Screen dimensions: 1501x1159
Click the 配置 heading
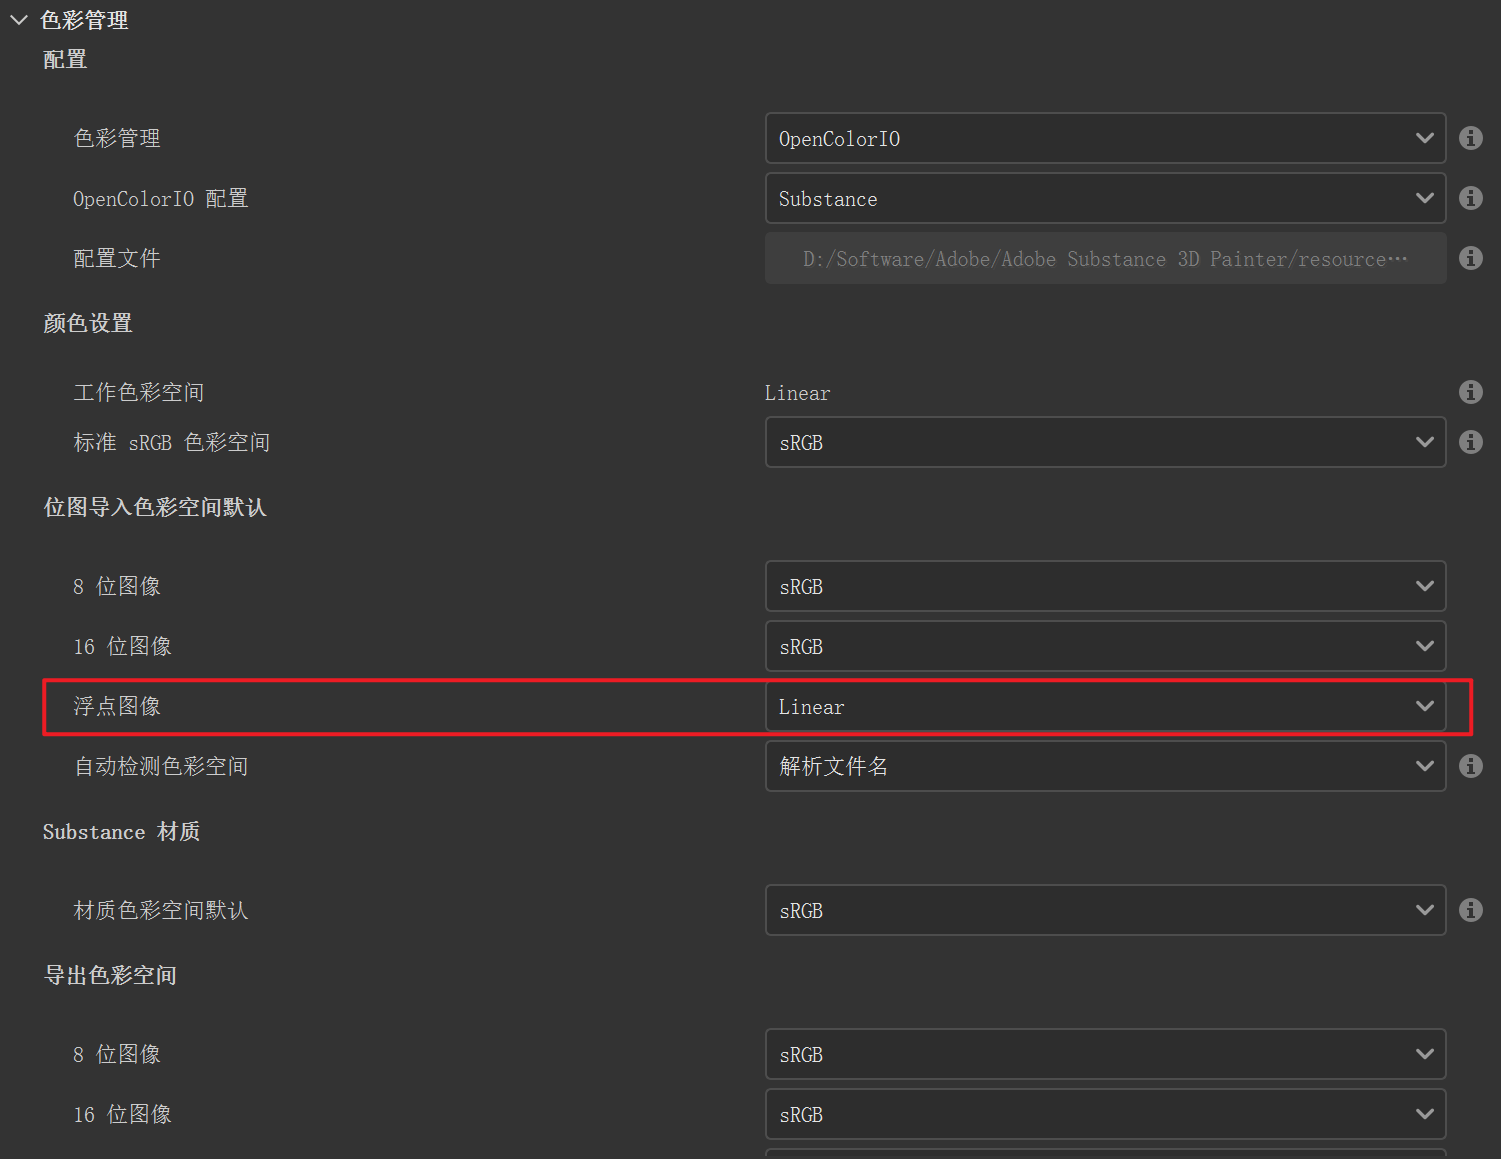click(65, 60)
